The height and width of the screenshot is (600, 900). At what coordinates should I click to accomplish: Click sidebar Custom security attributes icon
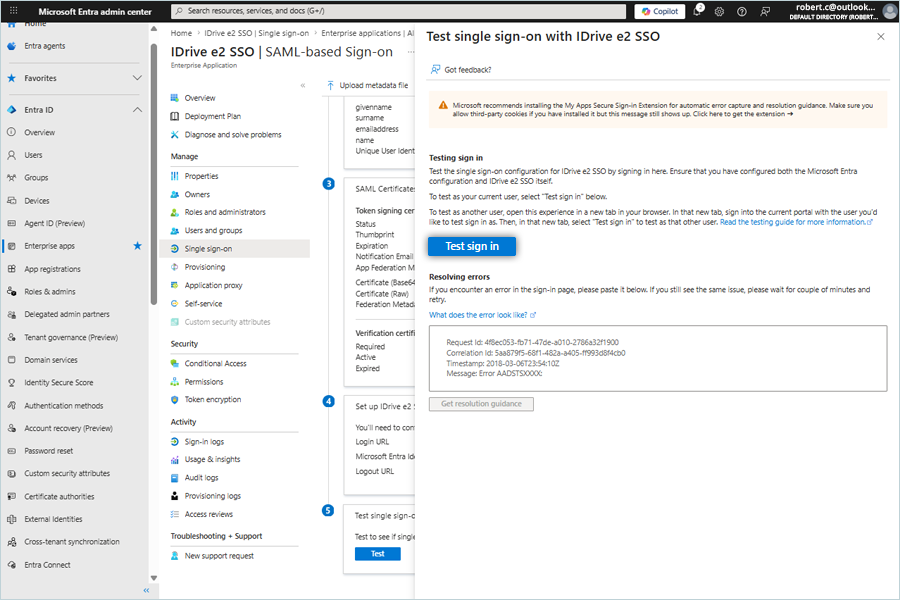click(x=11, y=474)
